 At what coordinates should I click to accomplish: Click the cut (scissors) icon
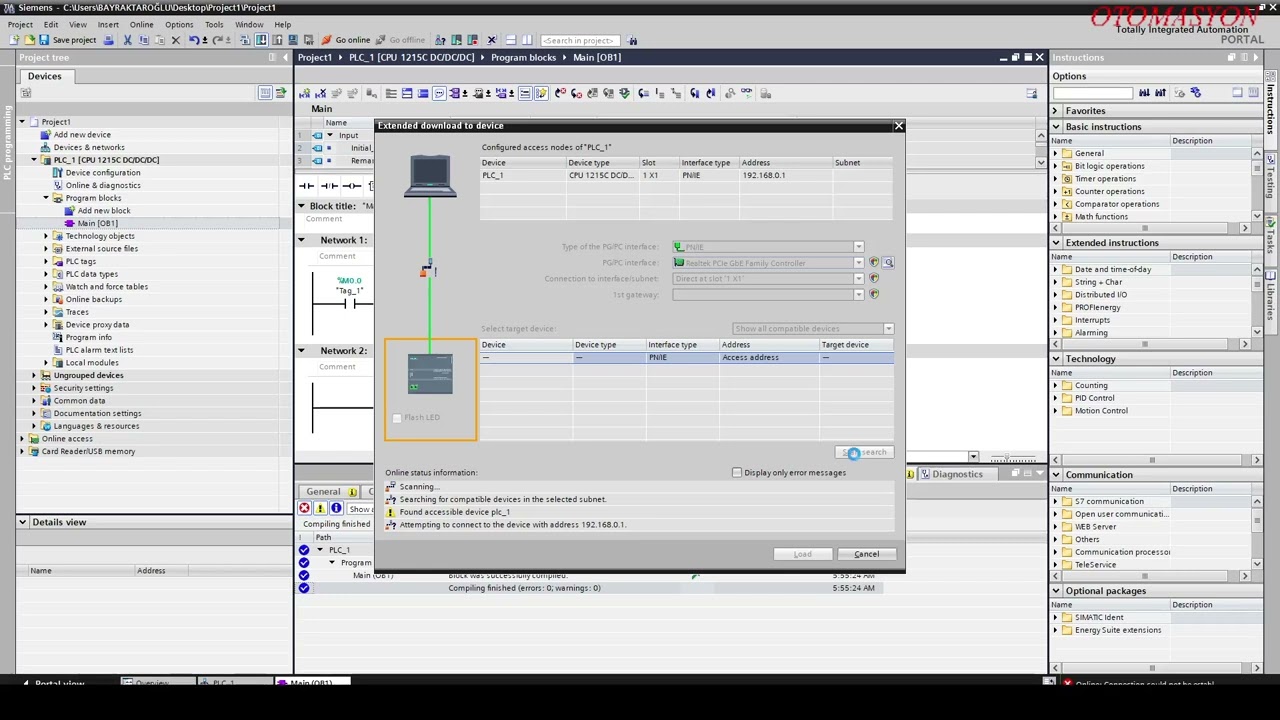(x=127, y=40)
